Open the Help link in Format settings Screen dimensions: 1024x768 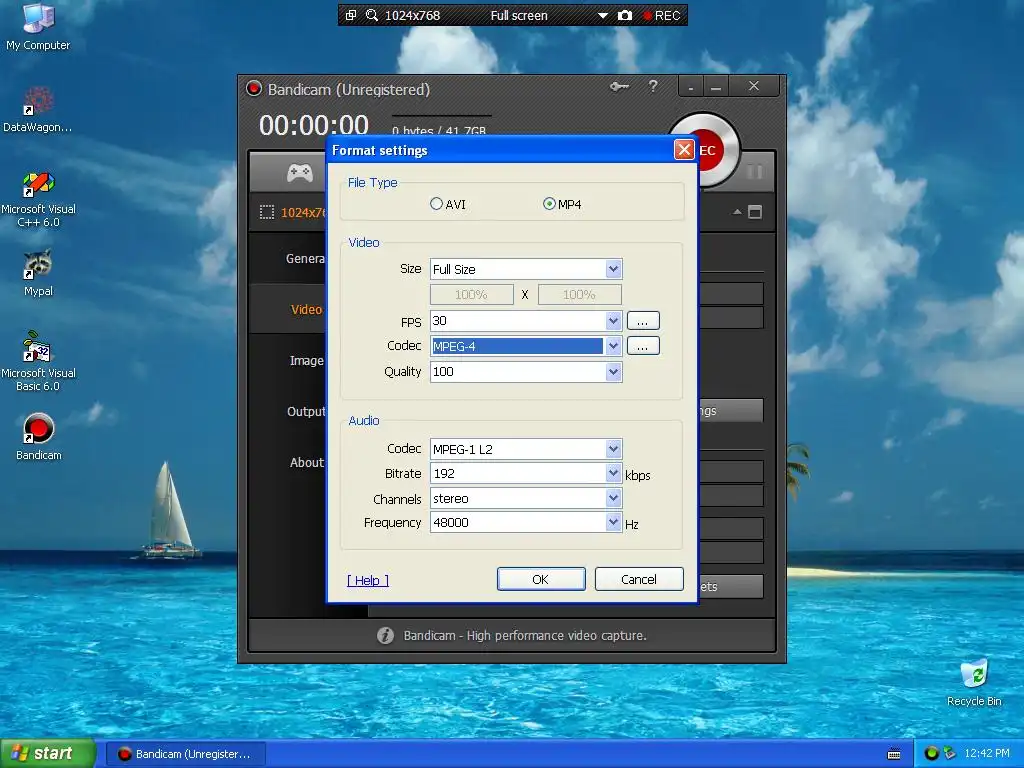click(x=368, y=581)
